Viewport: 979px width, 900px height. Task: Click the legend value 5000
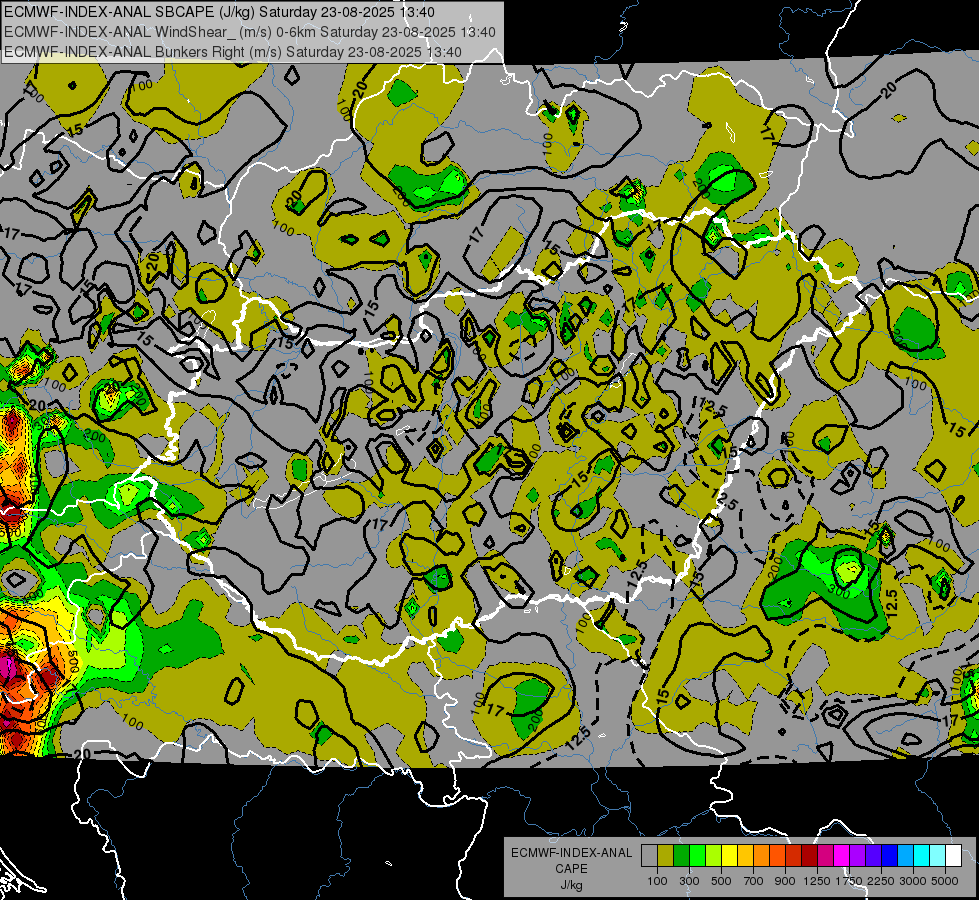[x=945, y=881]
